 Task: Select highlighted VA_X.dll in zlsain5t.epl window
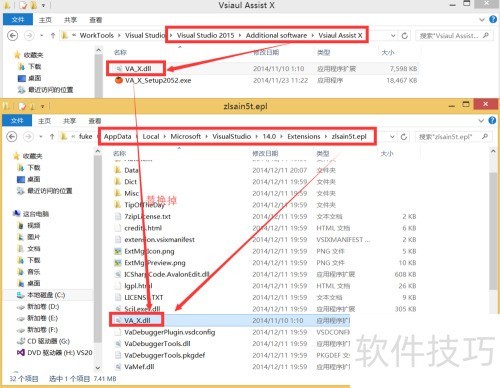(137, 320)
